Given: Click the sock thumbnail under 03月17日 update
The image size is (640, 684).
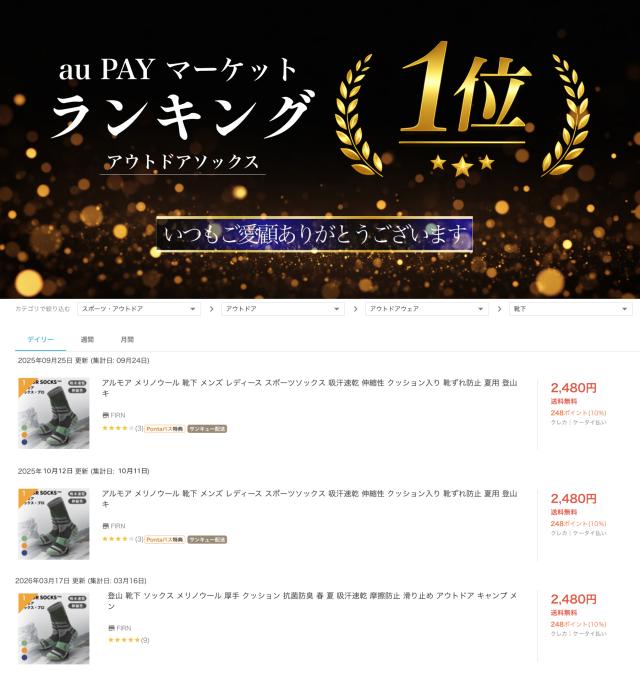Looking at the screenshot, I should (x=54, y=629).
